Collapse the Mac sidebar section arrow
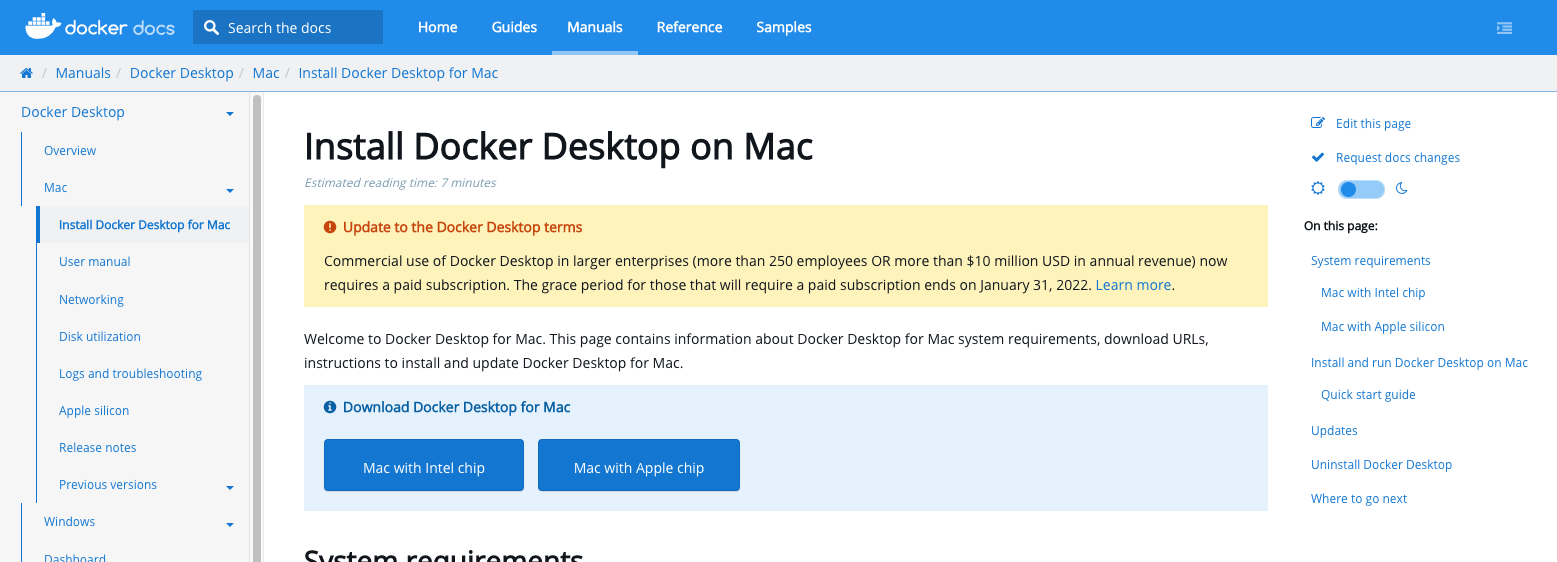 230,189
